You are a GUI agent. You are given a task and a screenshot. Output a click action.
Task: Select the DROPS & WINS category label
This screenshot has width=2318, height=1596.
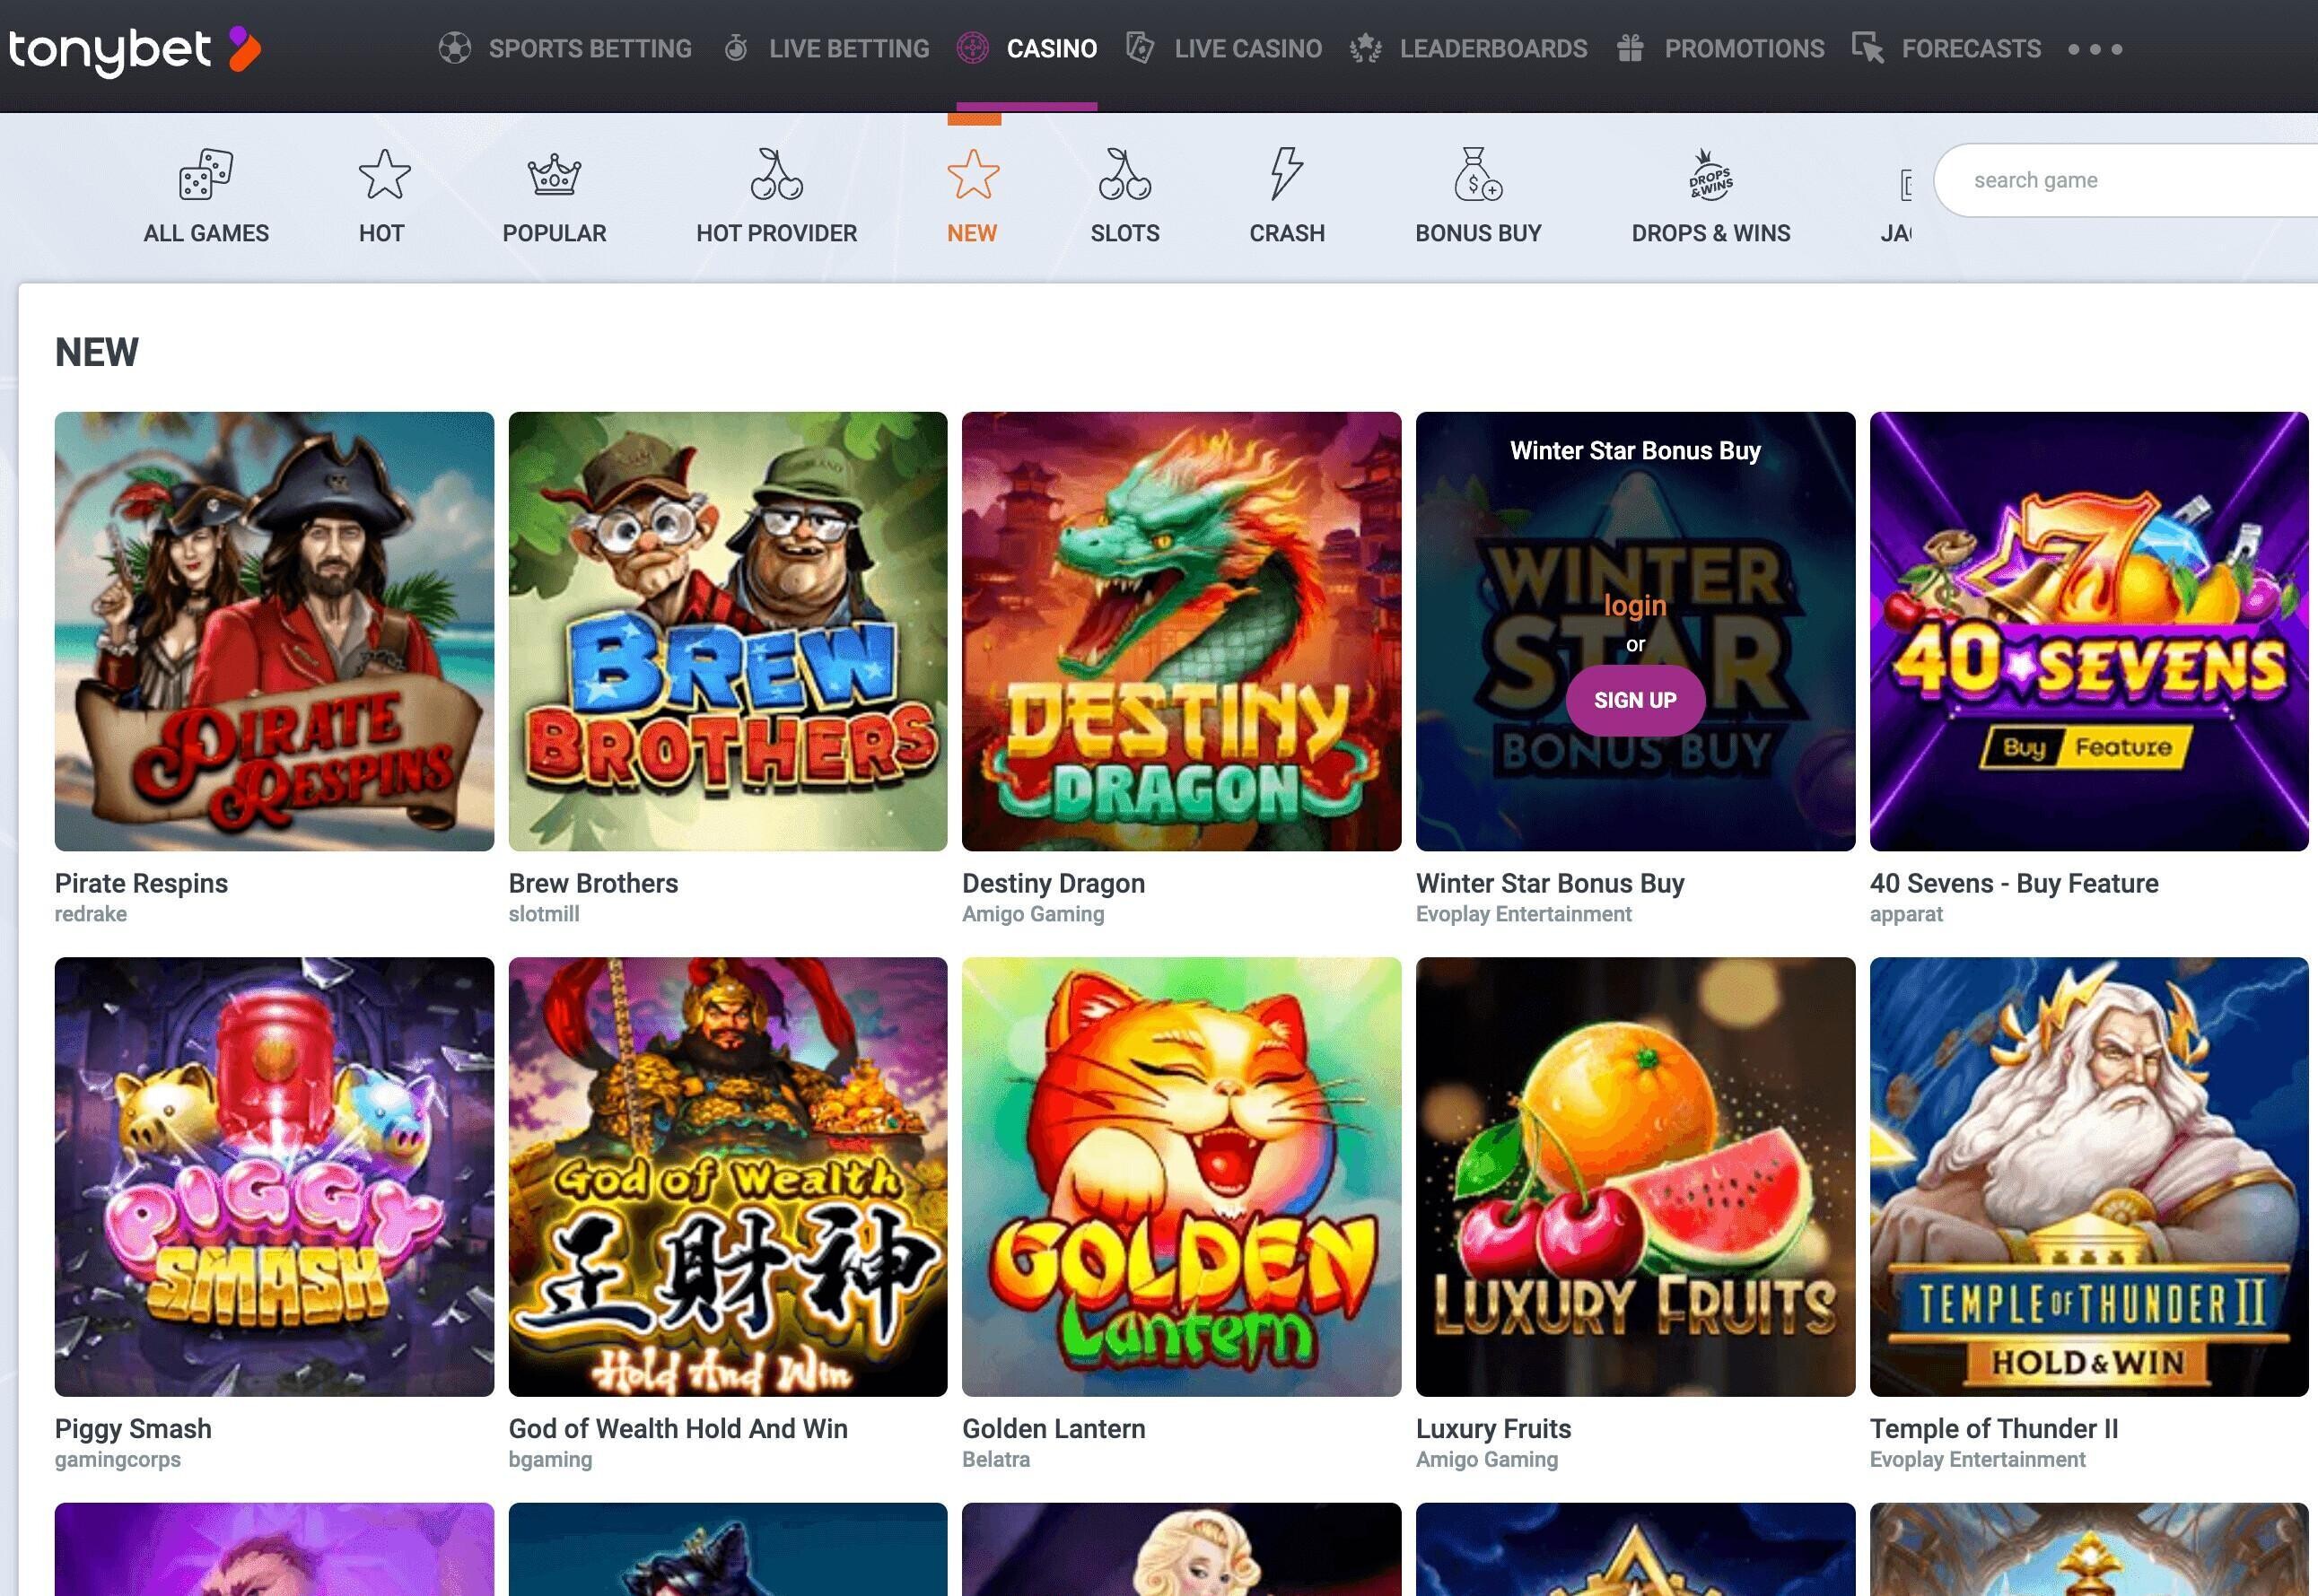[1711, 233]
